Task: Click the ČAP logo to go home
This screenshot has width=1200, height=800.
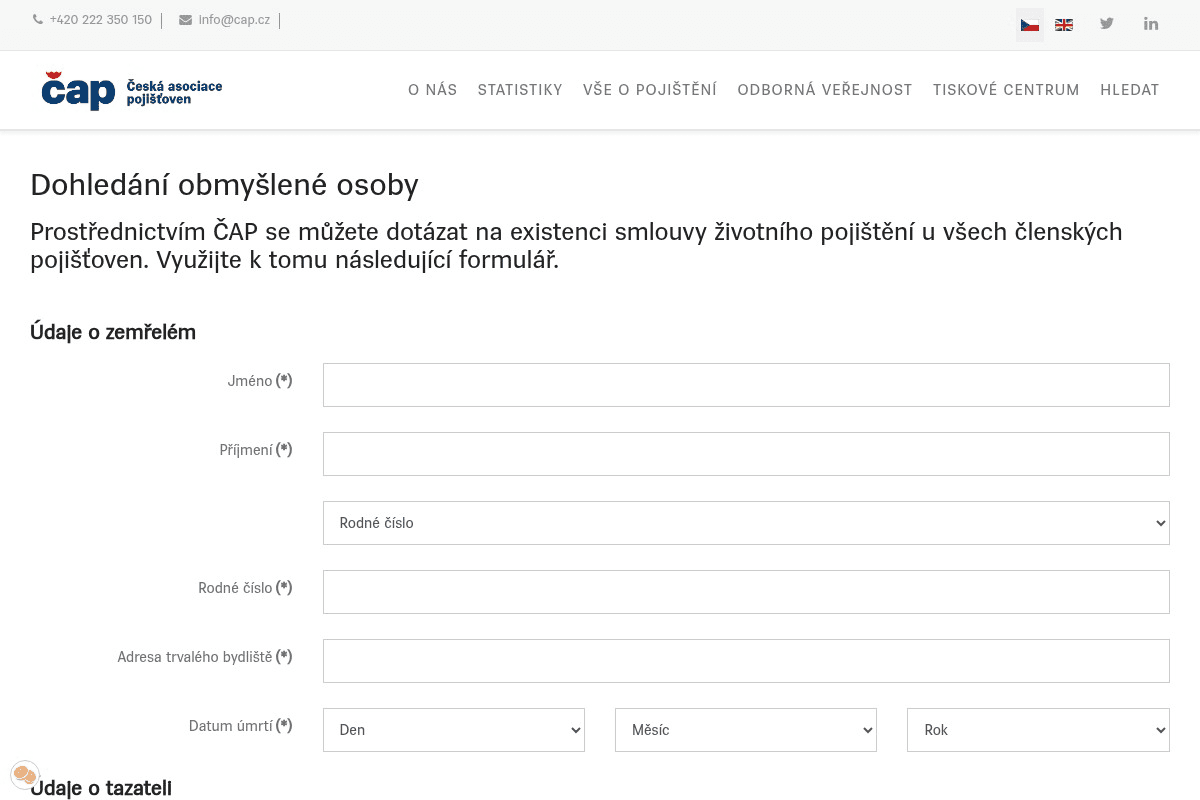Action: pos(132,90)
